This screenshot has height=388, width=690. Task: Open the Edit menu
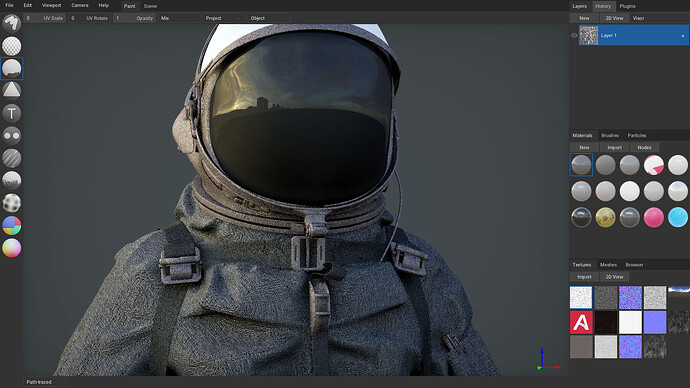pos(28,5)
